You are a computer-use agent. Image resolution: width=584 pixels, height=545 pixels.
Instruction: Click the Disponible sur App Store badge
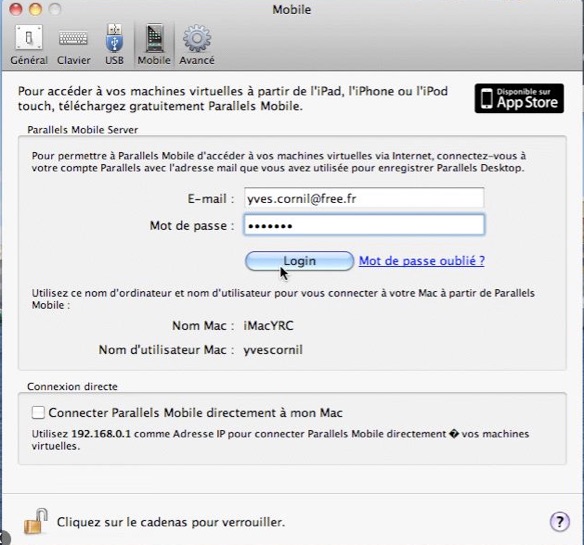[x=519, y=98]
